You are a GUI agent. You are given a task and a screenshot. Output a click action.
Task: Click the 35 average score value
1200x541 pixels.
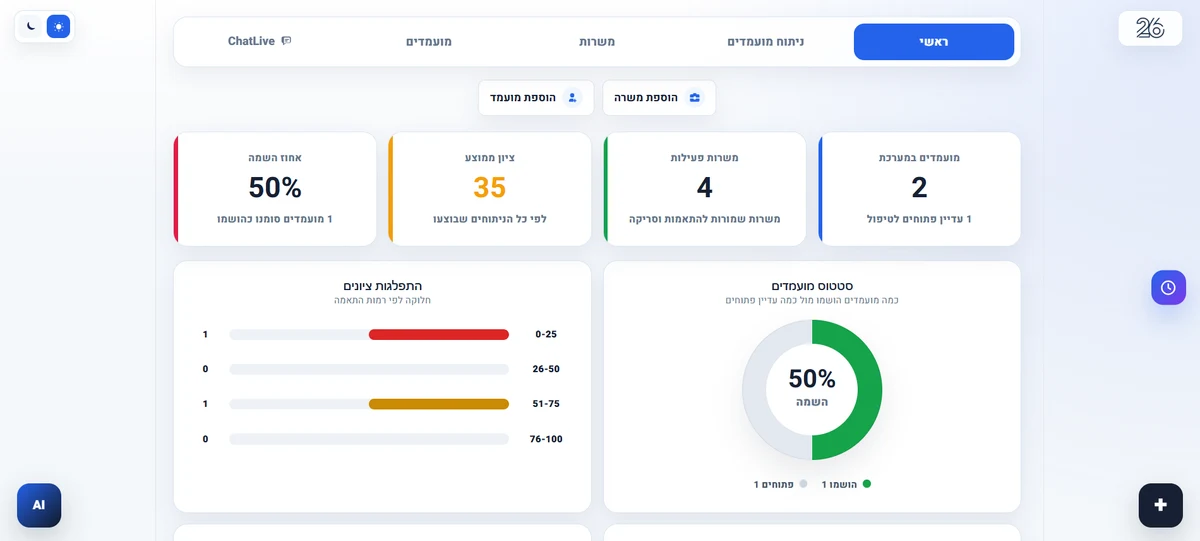490,187
